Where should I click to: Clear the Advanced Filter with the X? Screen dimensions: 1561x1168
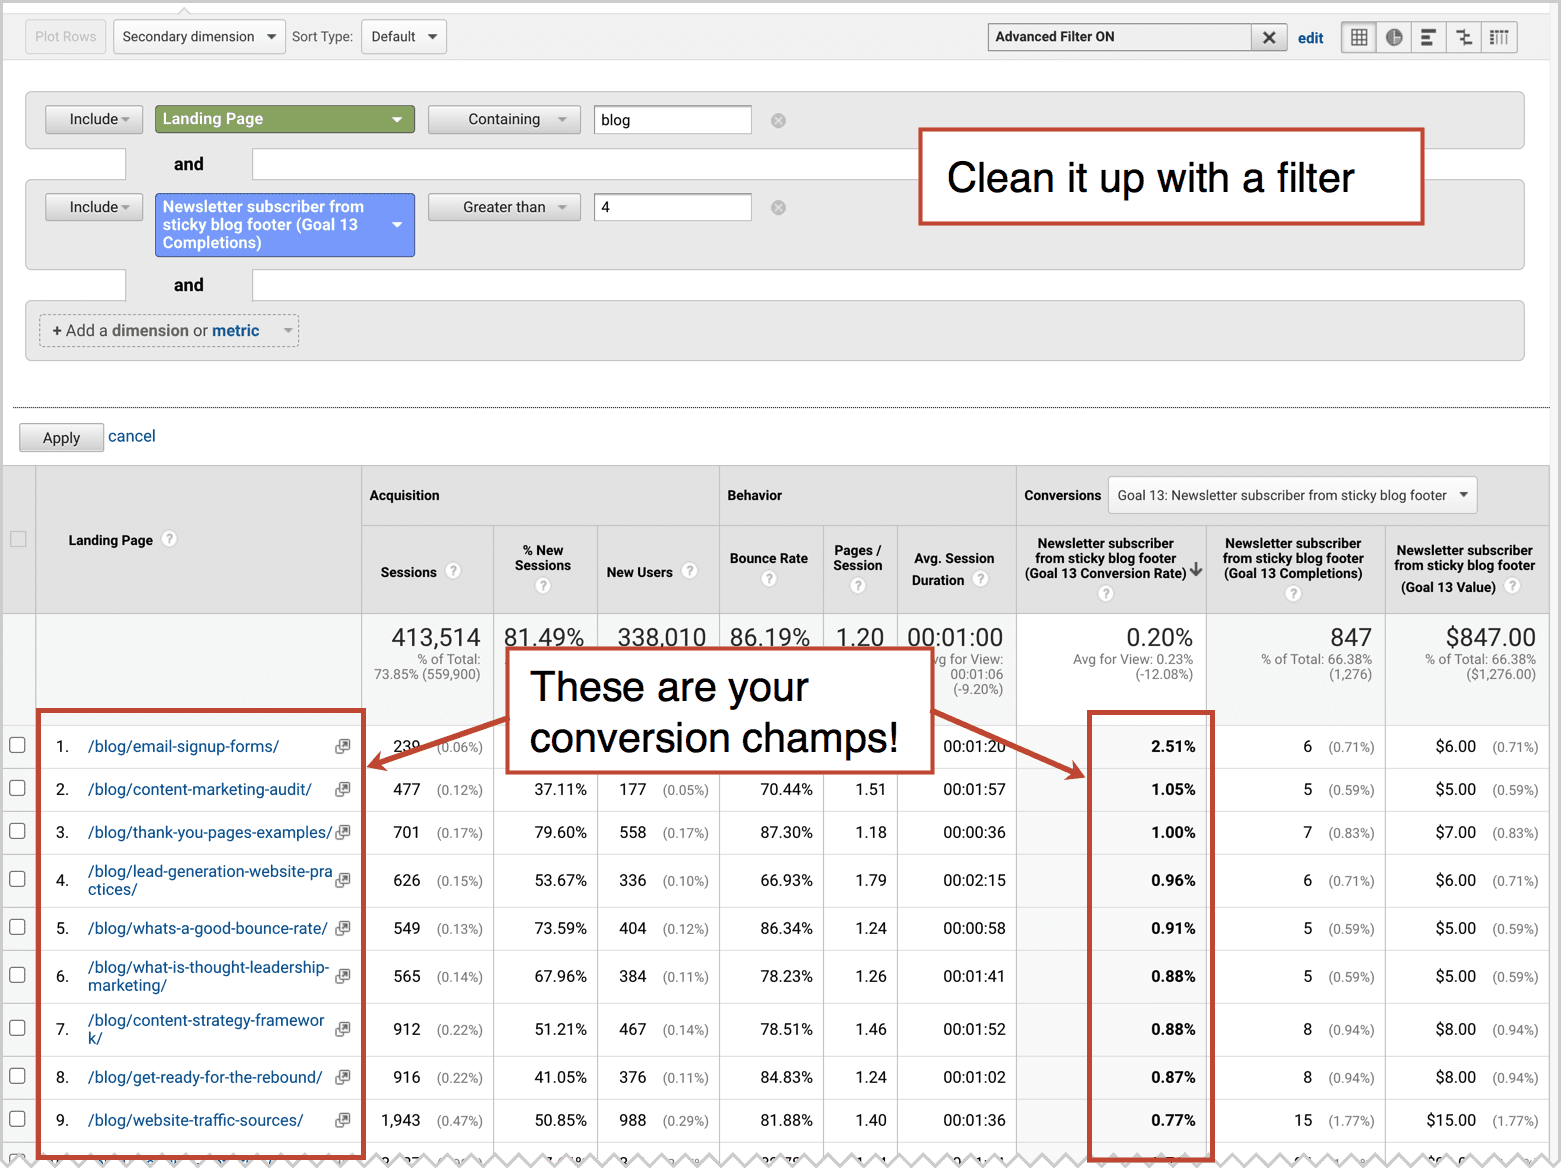pos(1269,37)
